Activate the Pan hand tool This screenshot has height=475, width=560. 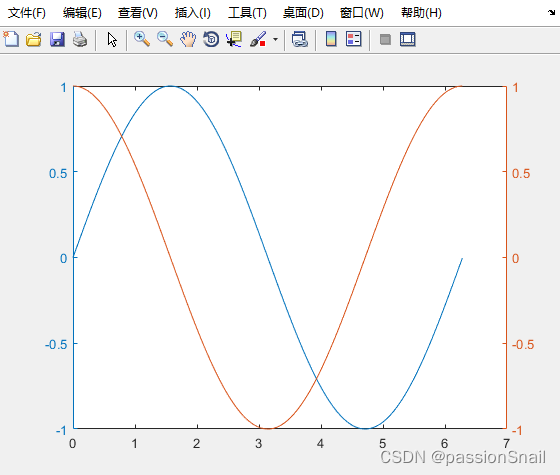pos(188,39)
